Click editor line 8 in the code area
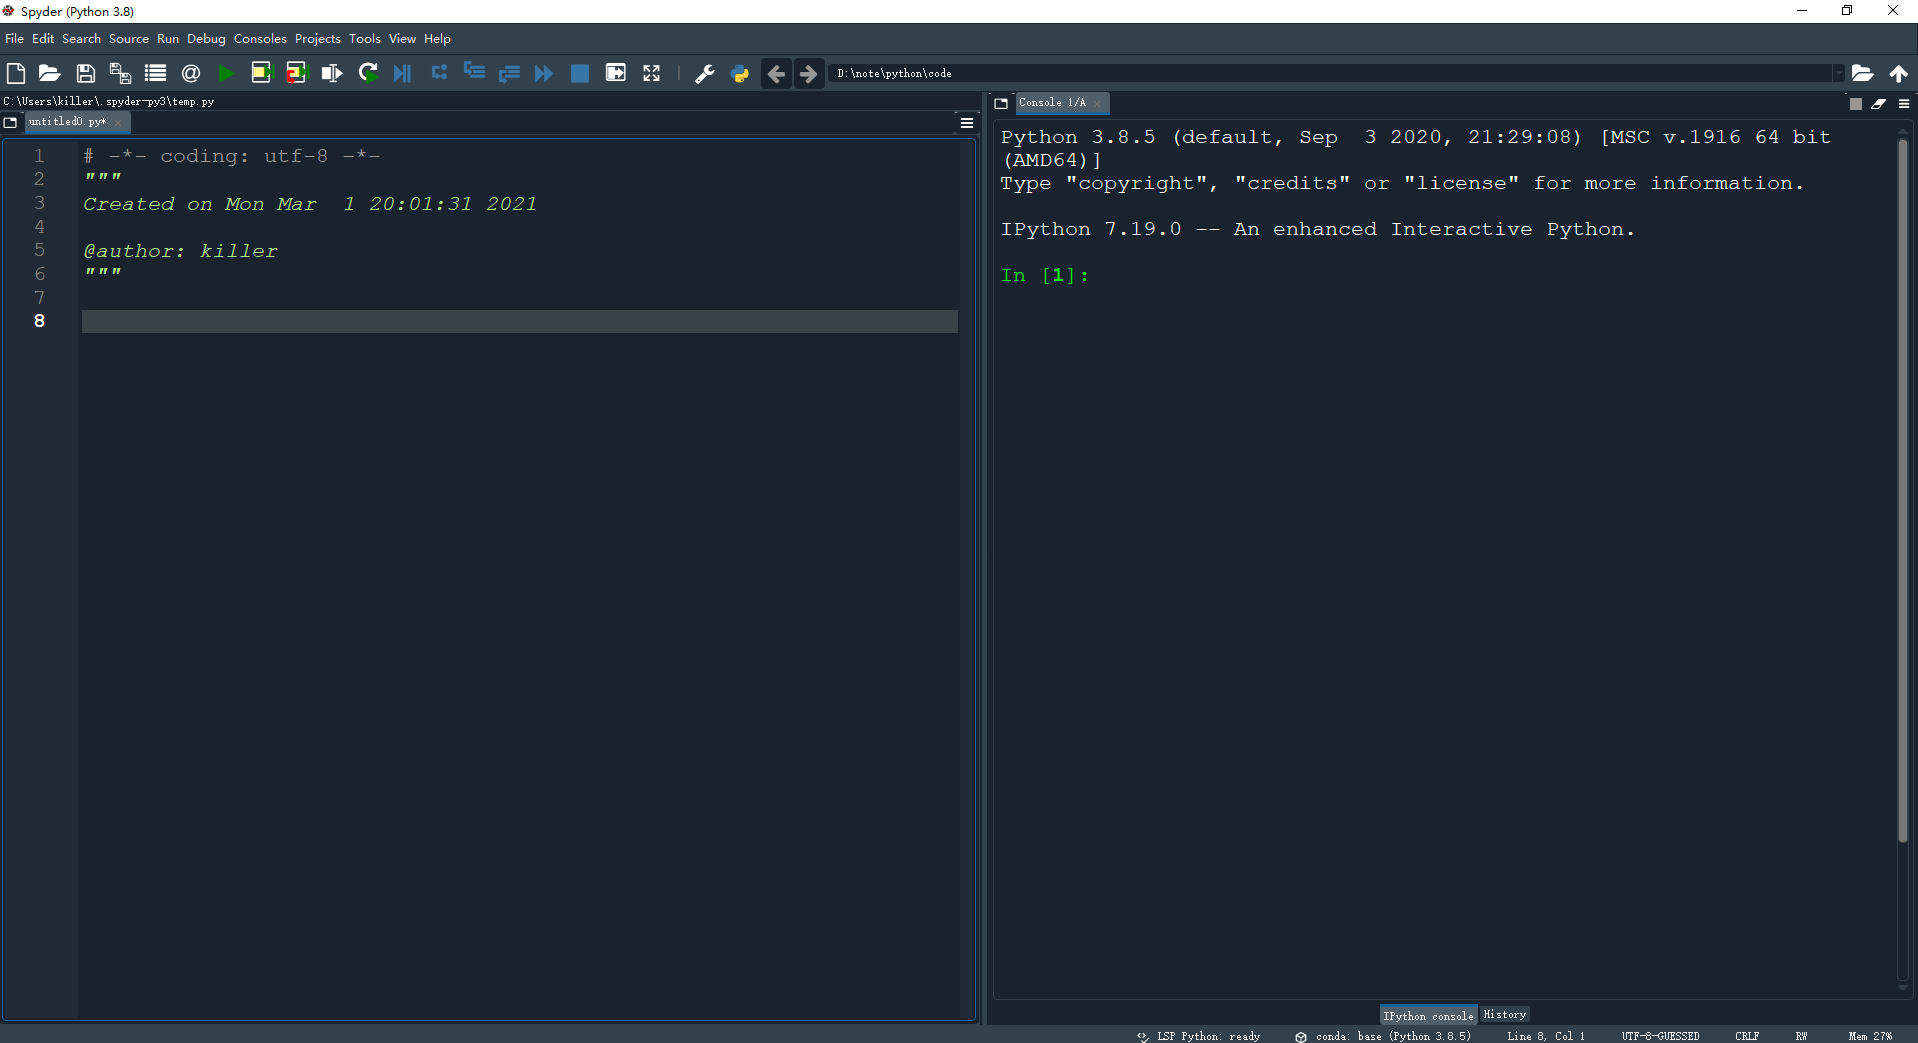The image size is (1918, 1043). [x=520, y=321]
